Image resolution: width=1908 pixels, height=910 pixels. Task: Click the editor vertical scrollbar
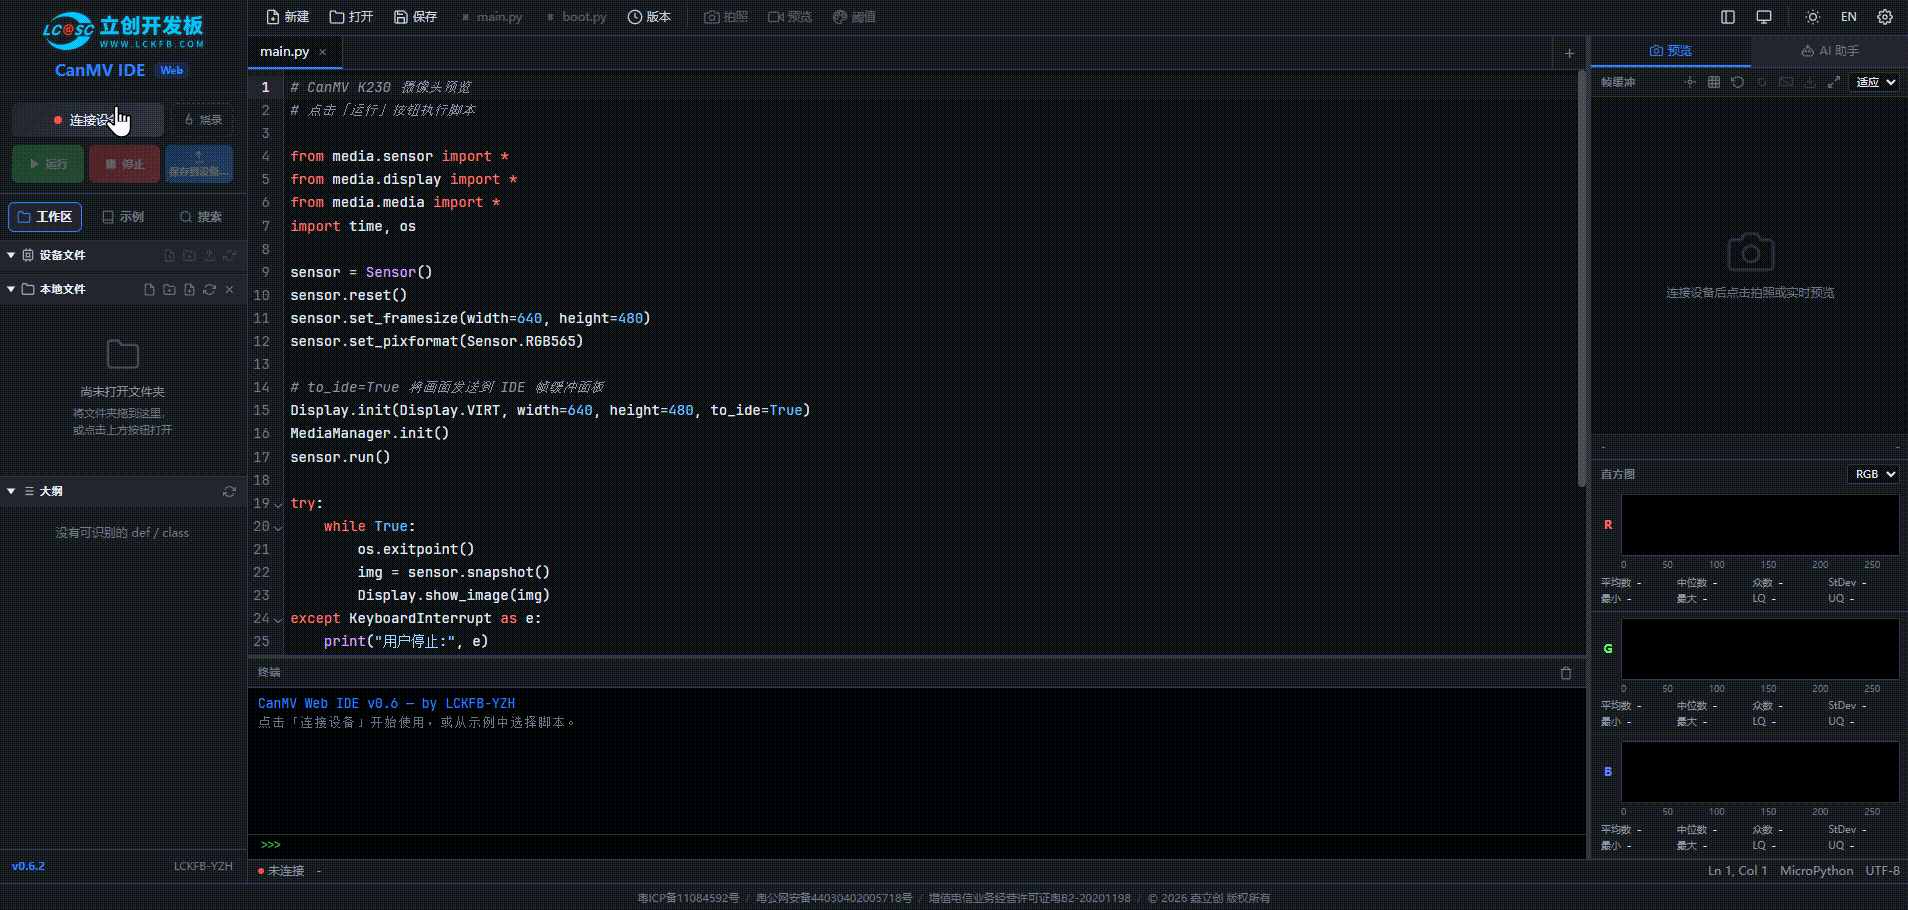1581,278
